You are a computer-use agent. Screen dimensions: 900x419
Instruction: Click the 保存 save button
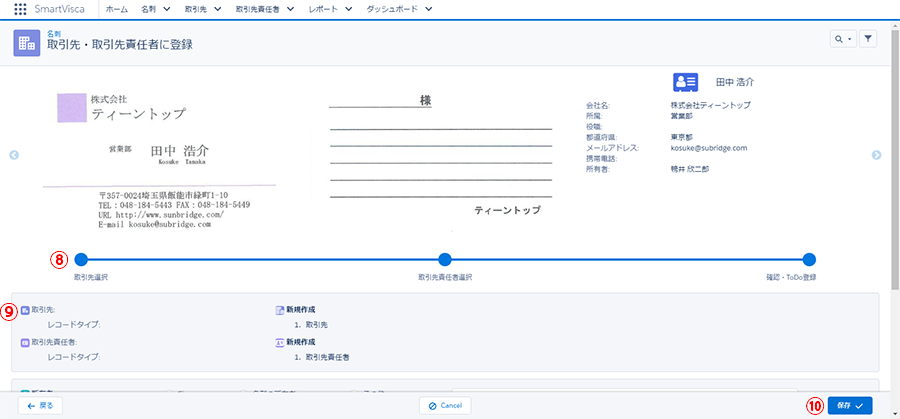point(850,405)
